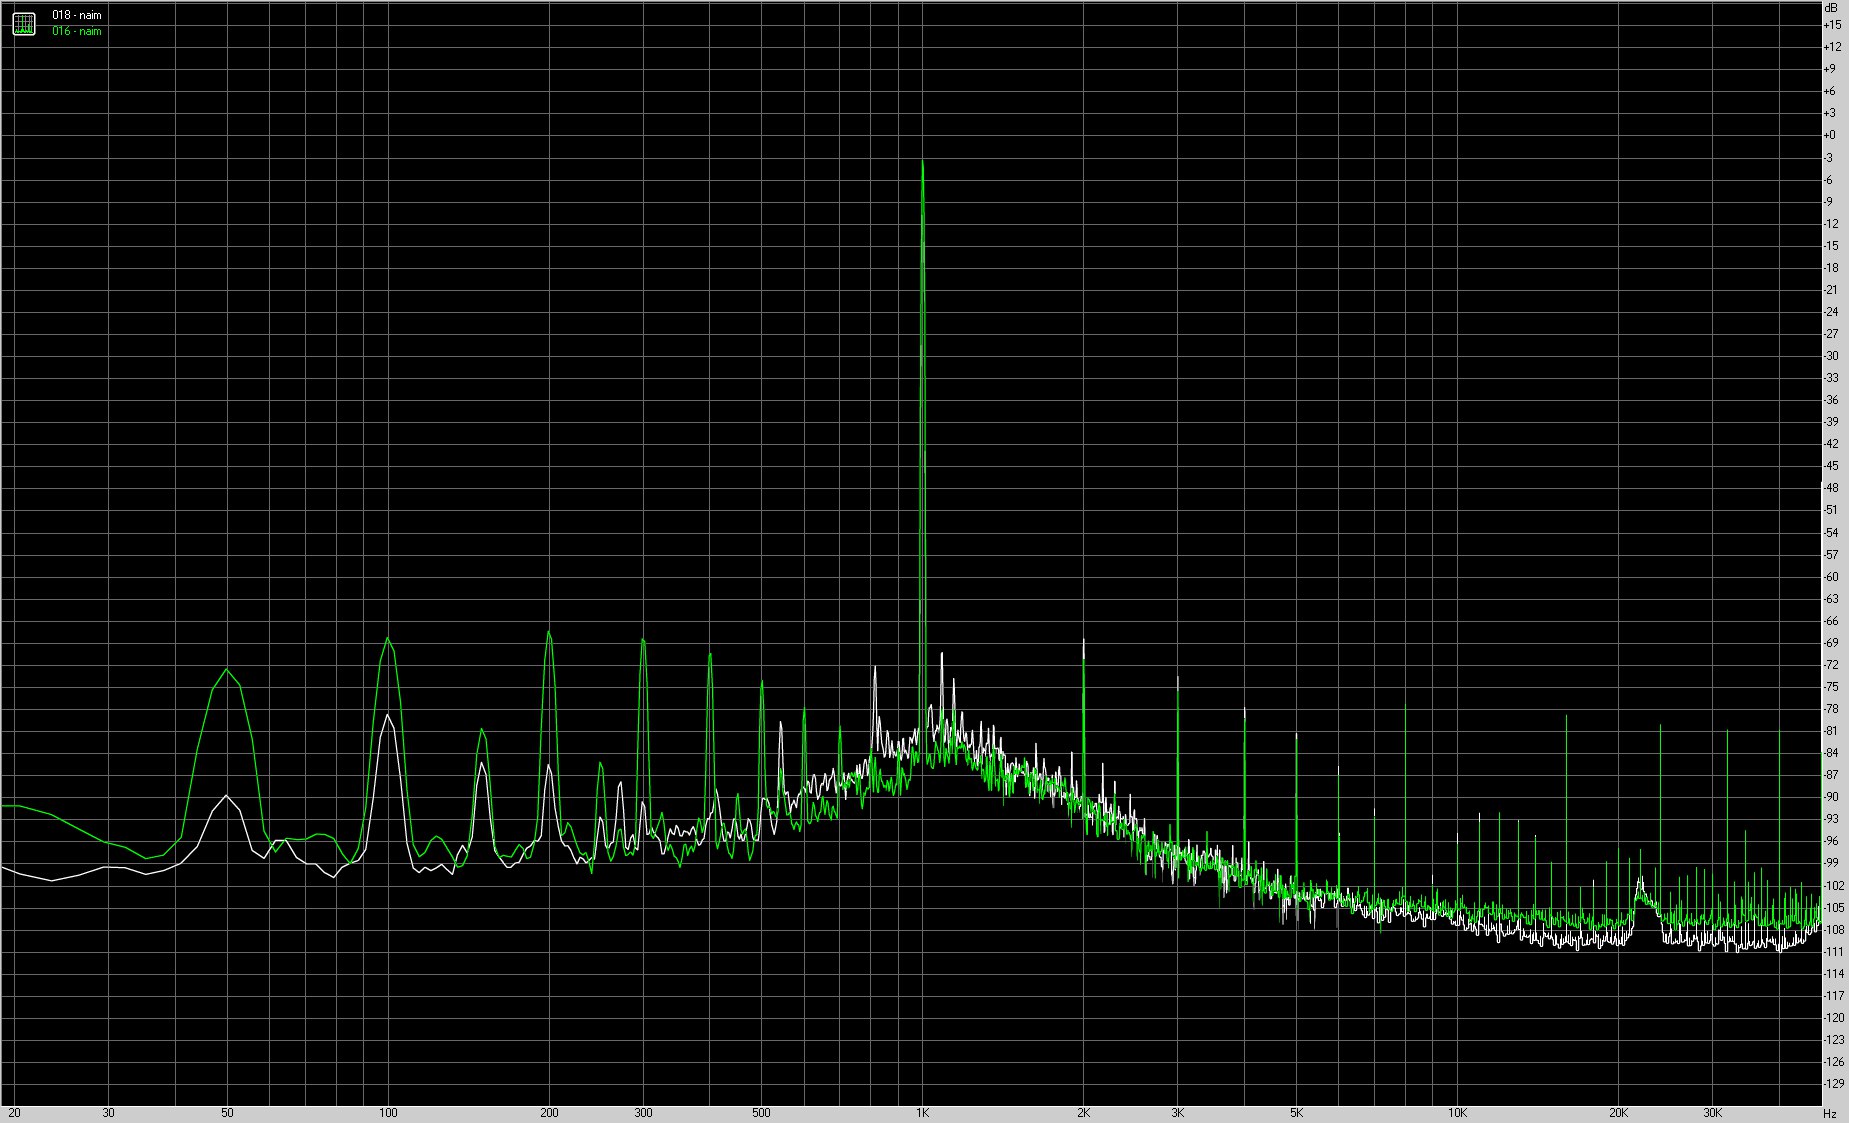Image resolution: width=1849 pixels, height=1123 pixels.
Task: Click the tip of the green 50 Hz hum peak
Action: point(227,669)
